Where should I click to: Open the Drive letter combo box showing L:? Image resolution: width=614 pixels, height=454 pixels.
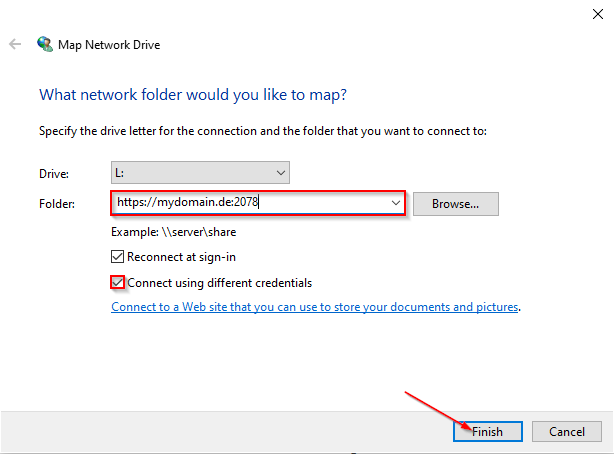(200, 172)
